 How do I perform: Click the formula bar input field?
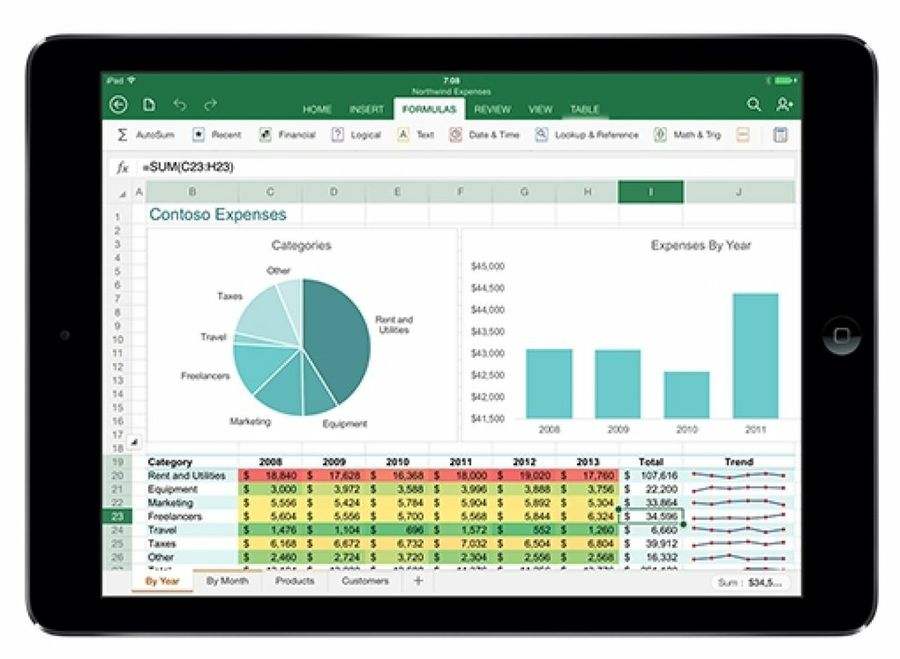460,167
